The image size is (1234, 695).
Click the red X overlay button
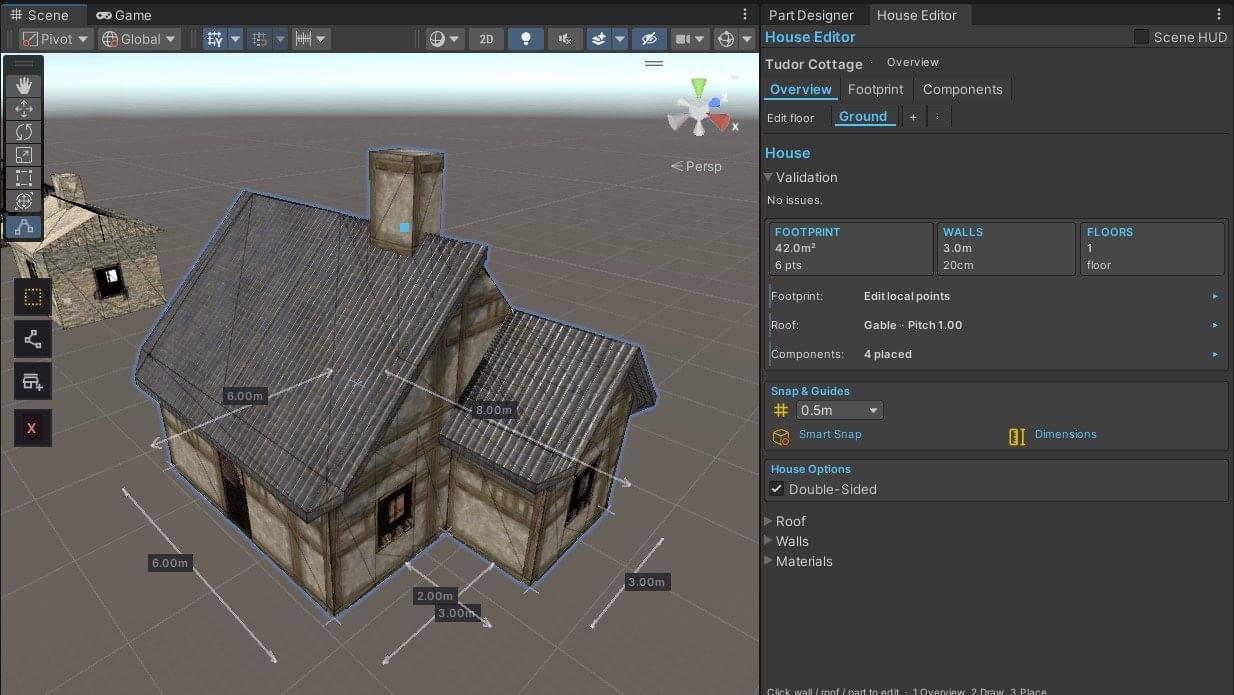(x=32, y=428)
